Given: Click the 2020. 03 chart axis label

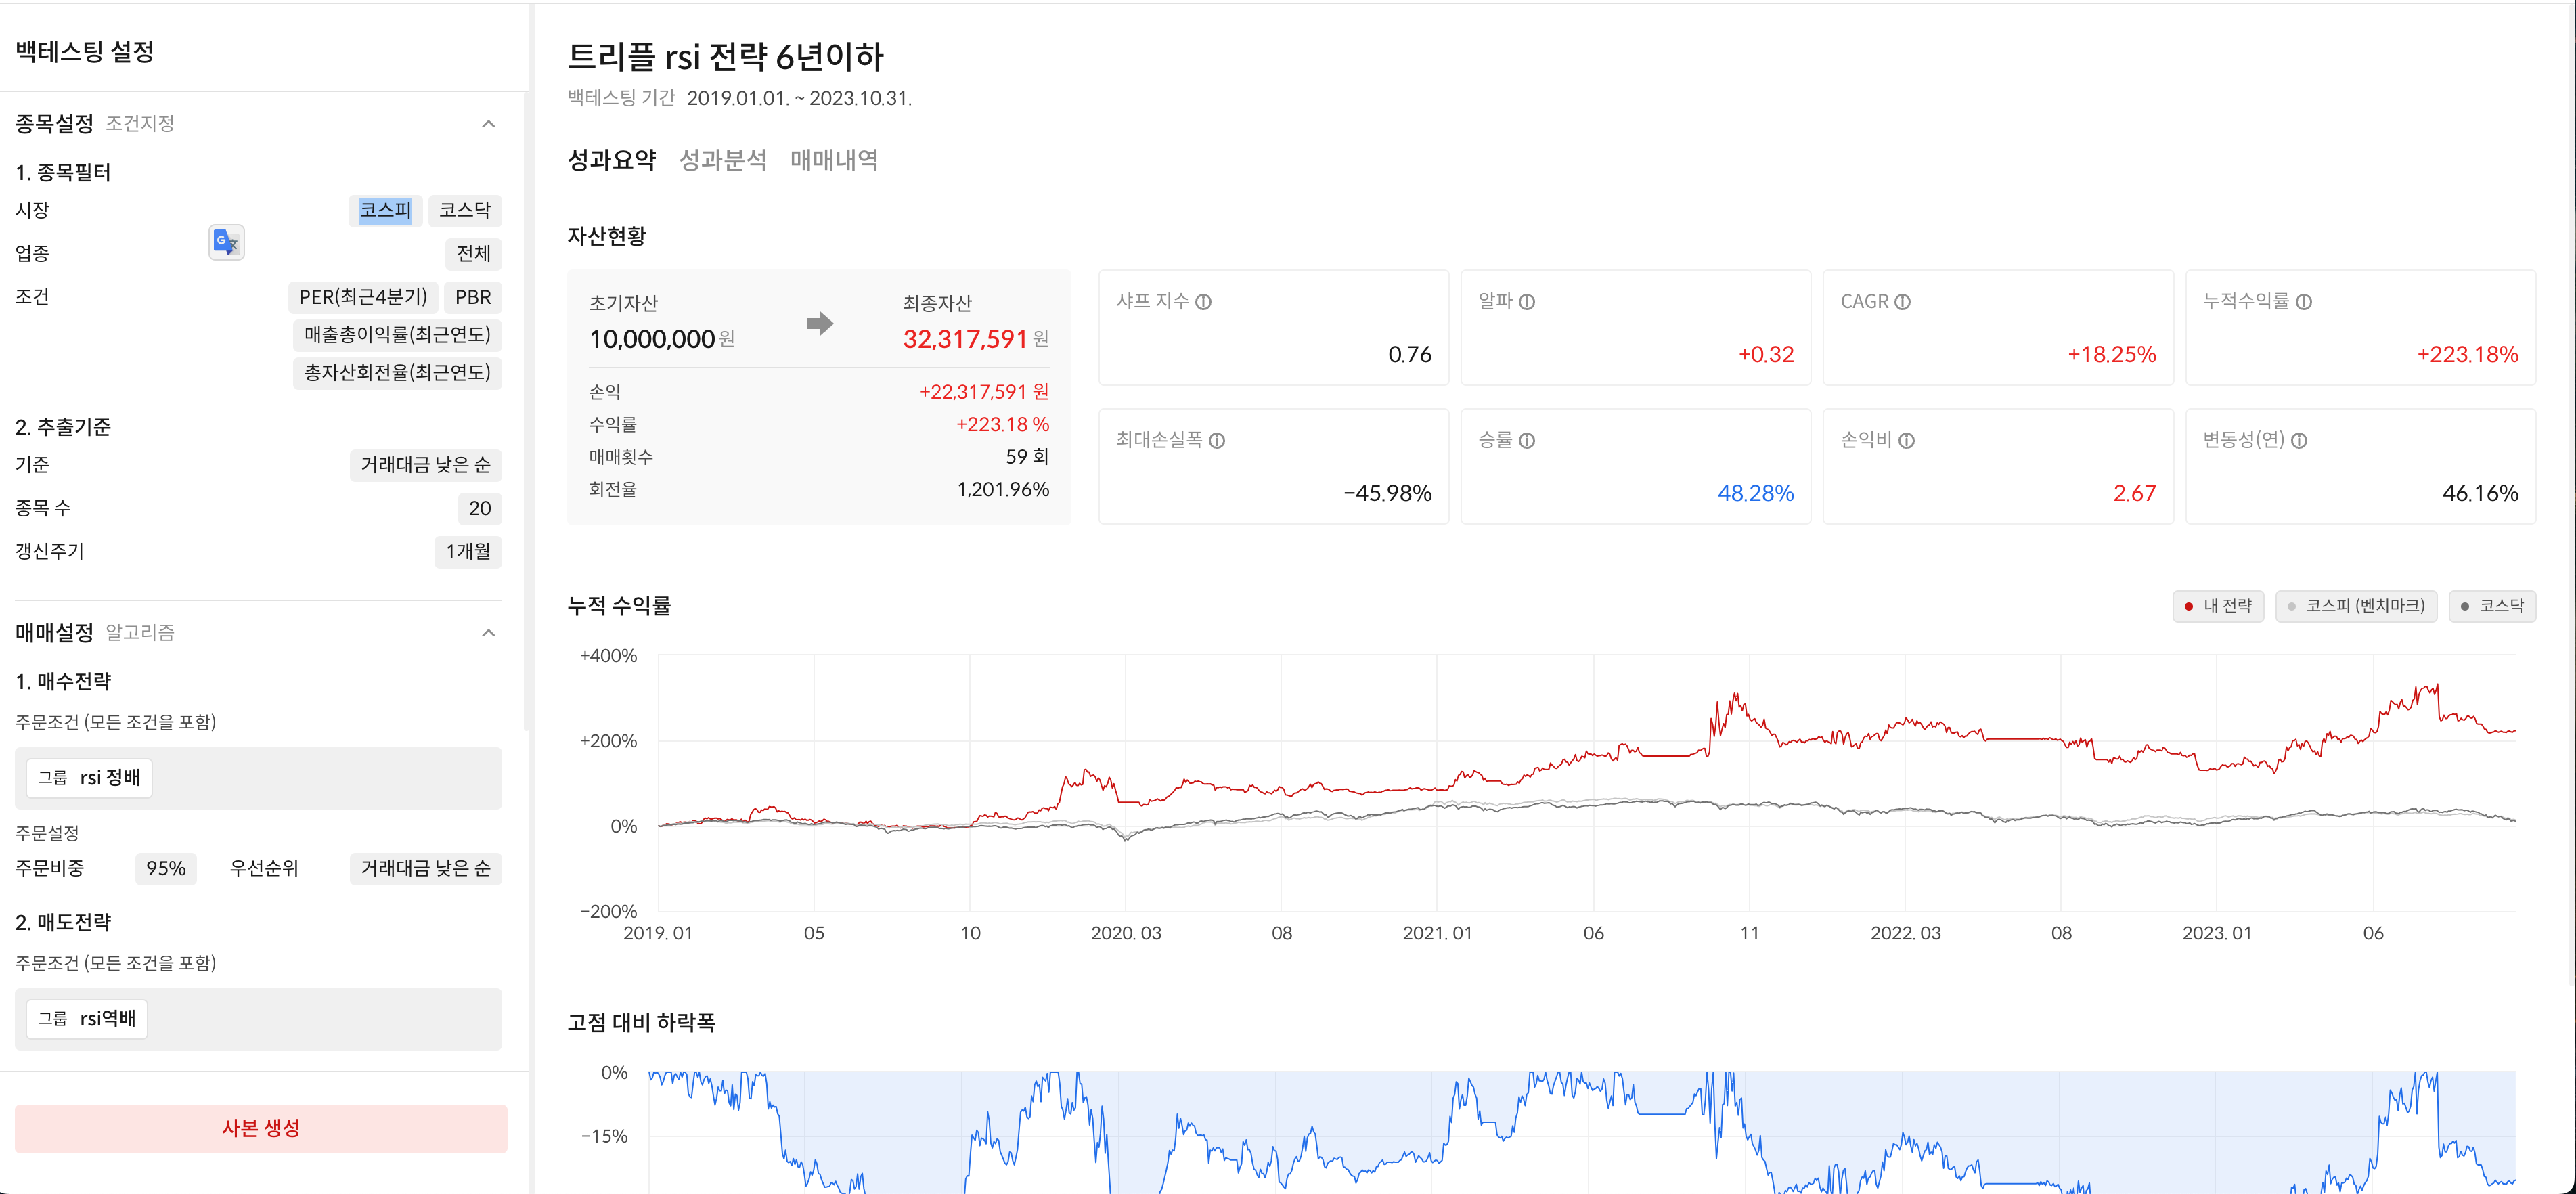Looking at the screenshot, I should click(1125, 934).
